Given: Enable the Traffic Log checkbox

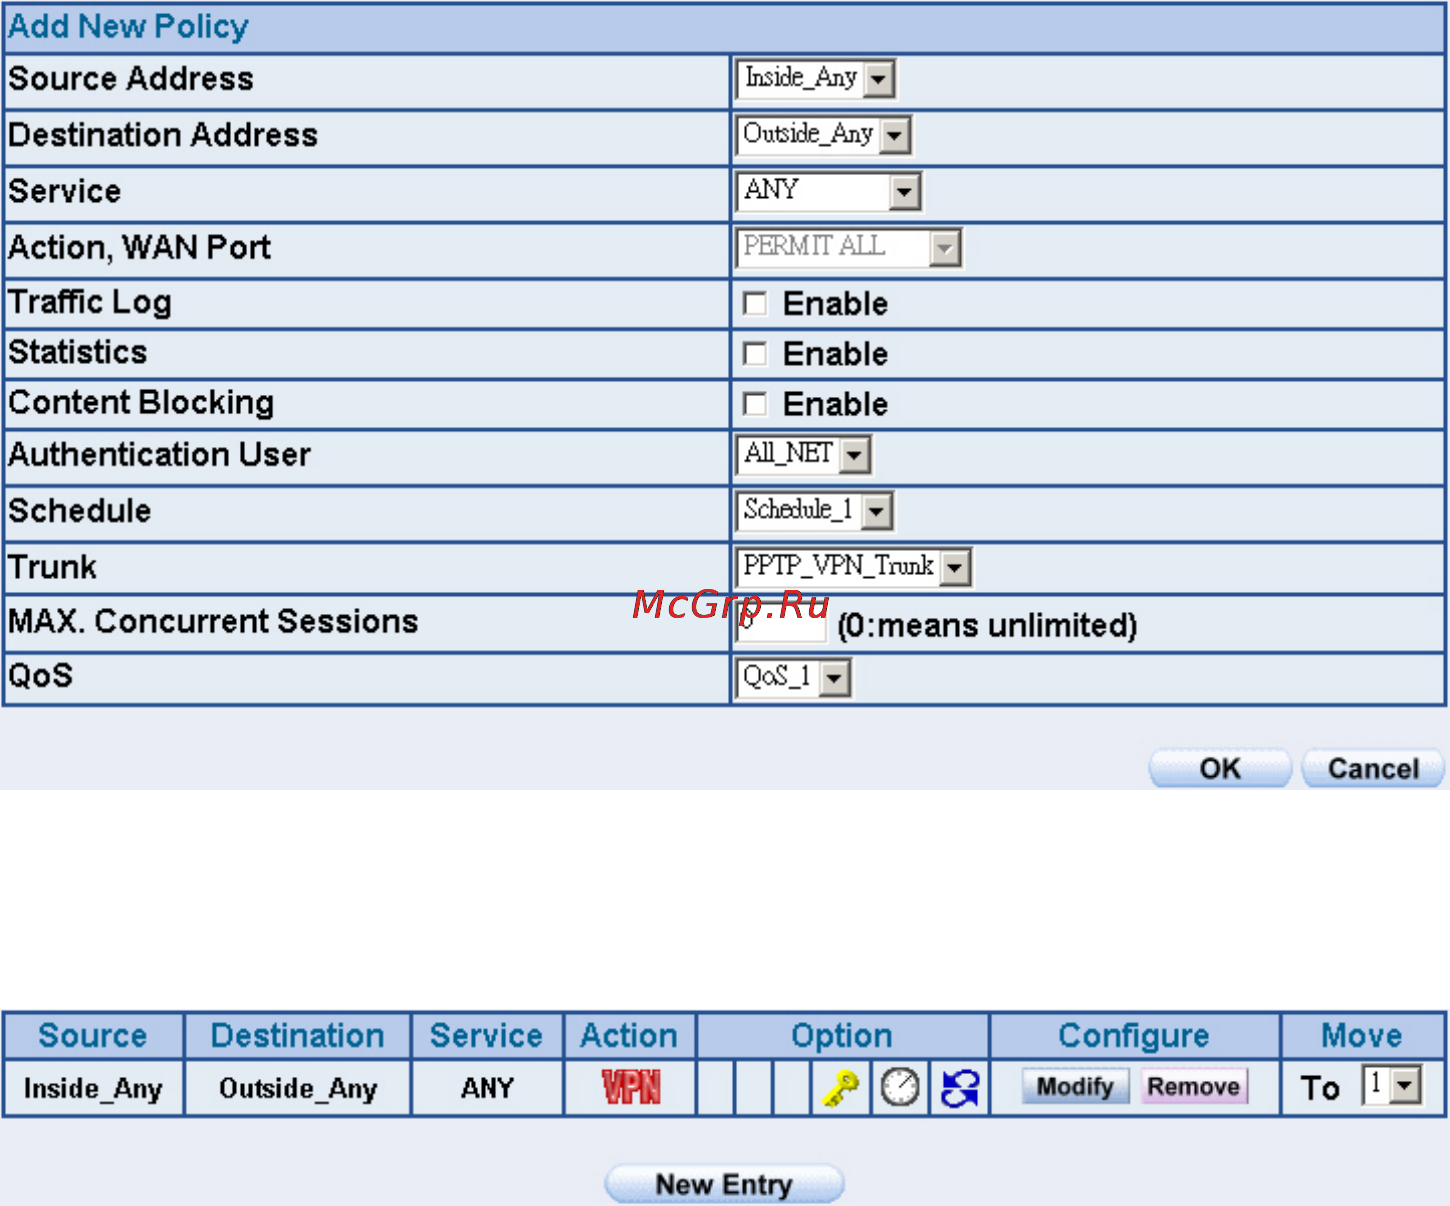Looking at the screenshot, I should [x=755, y=303].
